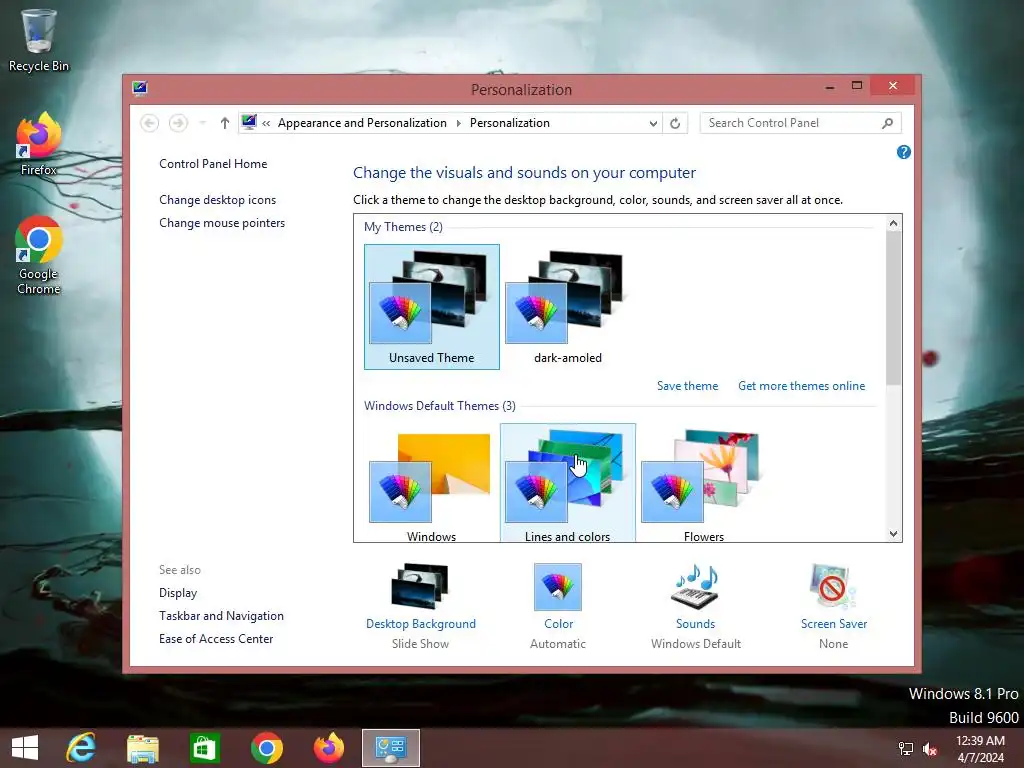Open File Explorer from the taskbar
The height and width of the screenshot is (768, 1024).
click(x=142, y=748)
